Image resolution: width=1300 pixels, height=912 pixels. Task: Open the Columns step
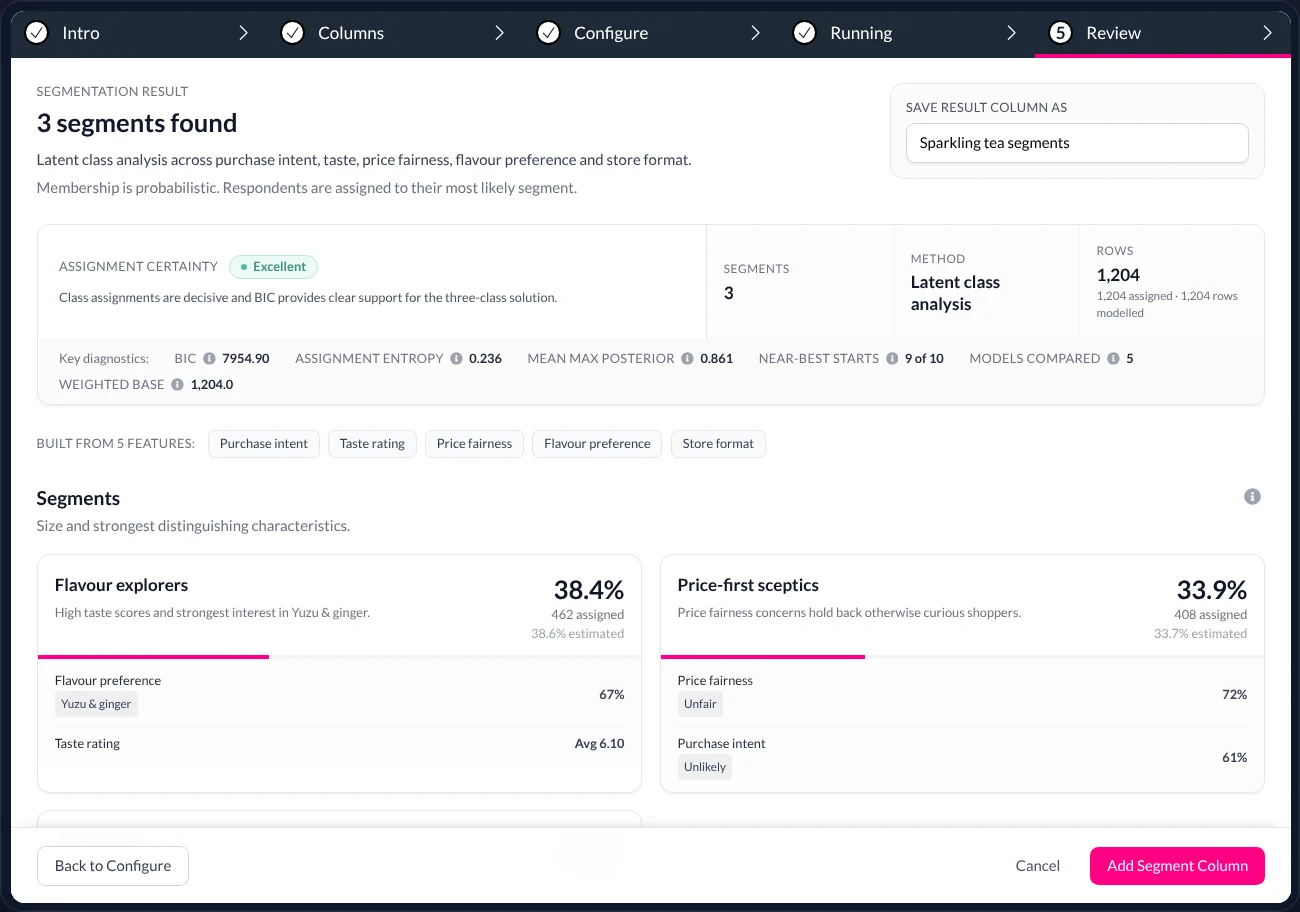[394, 33]
